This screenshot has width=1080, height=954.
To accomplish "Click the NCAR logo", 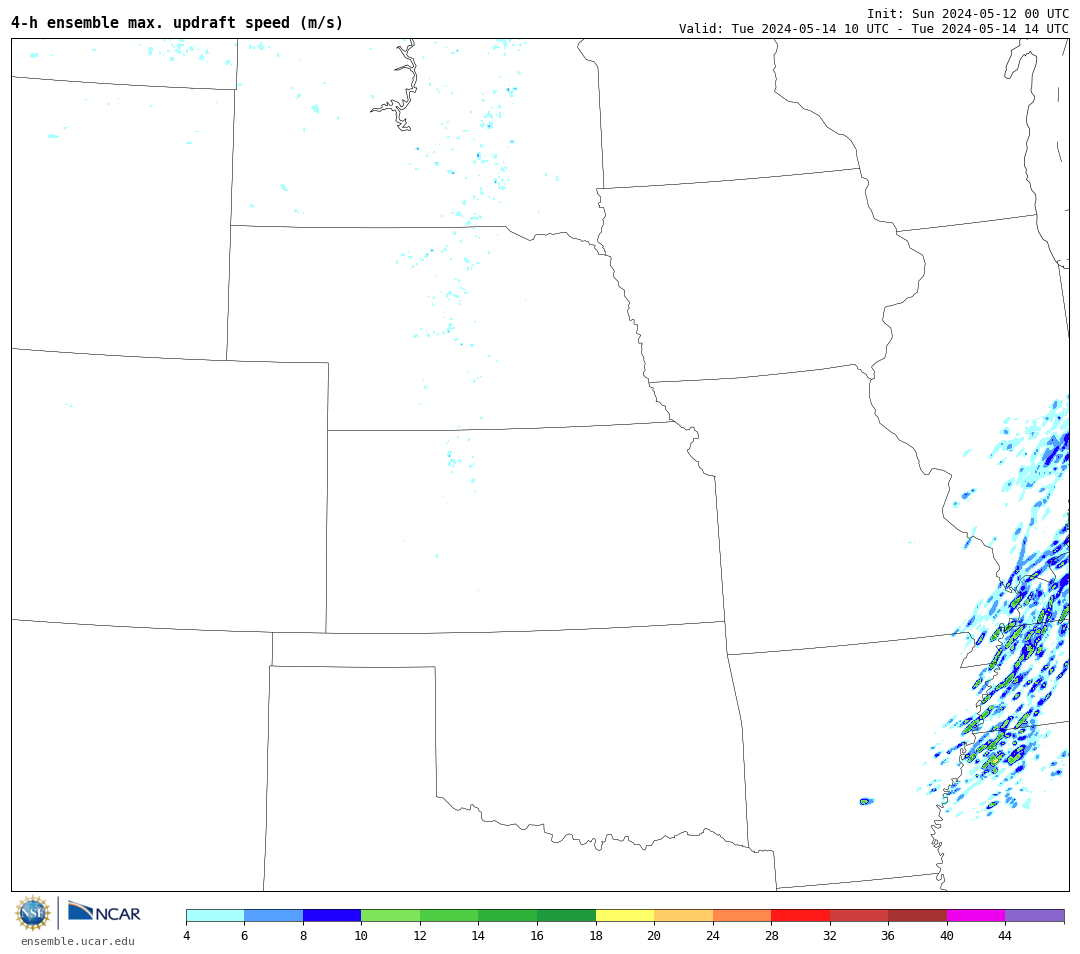I will pyautogui.click(x=104, y=912).
